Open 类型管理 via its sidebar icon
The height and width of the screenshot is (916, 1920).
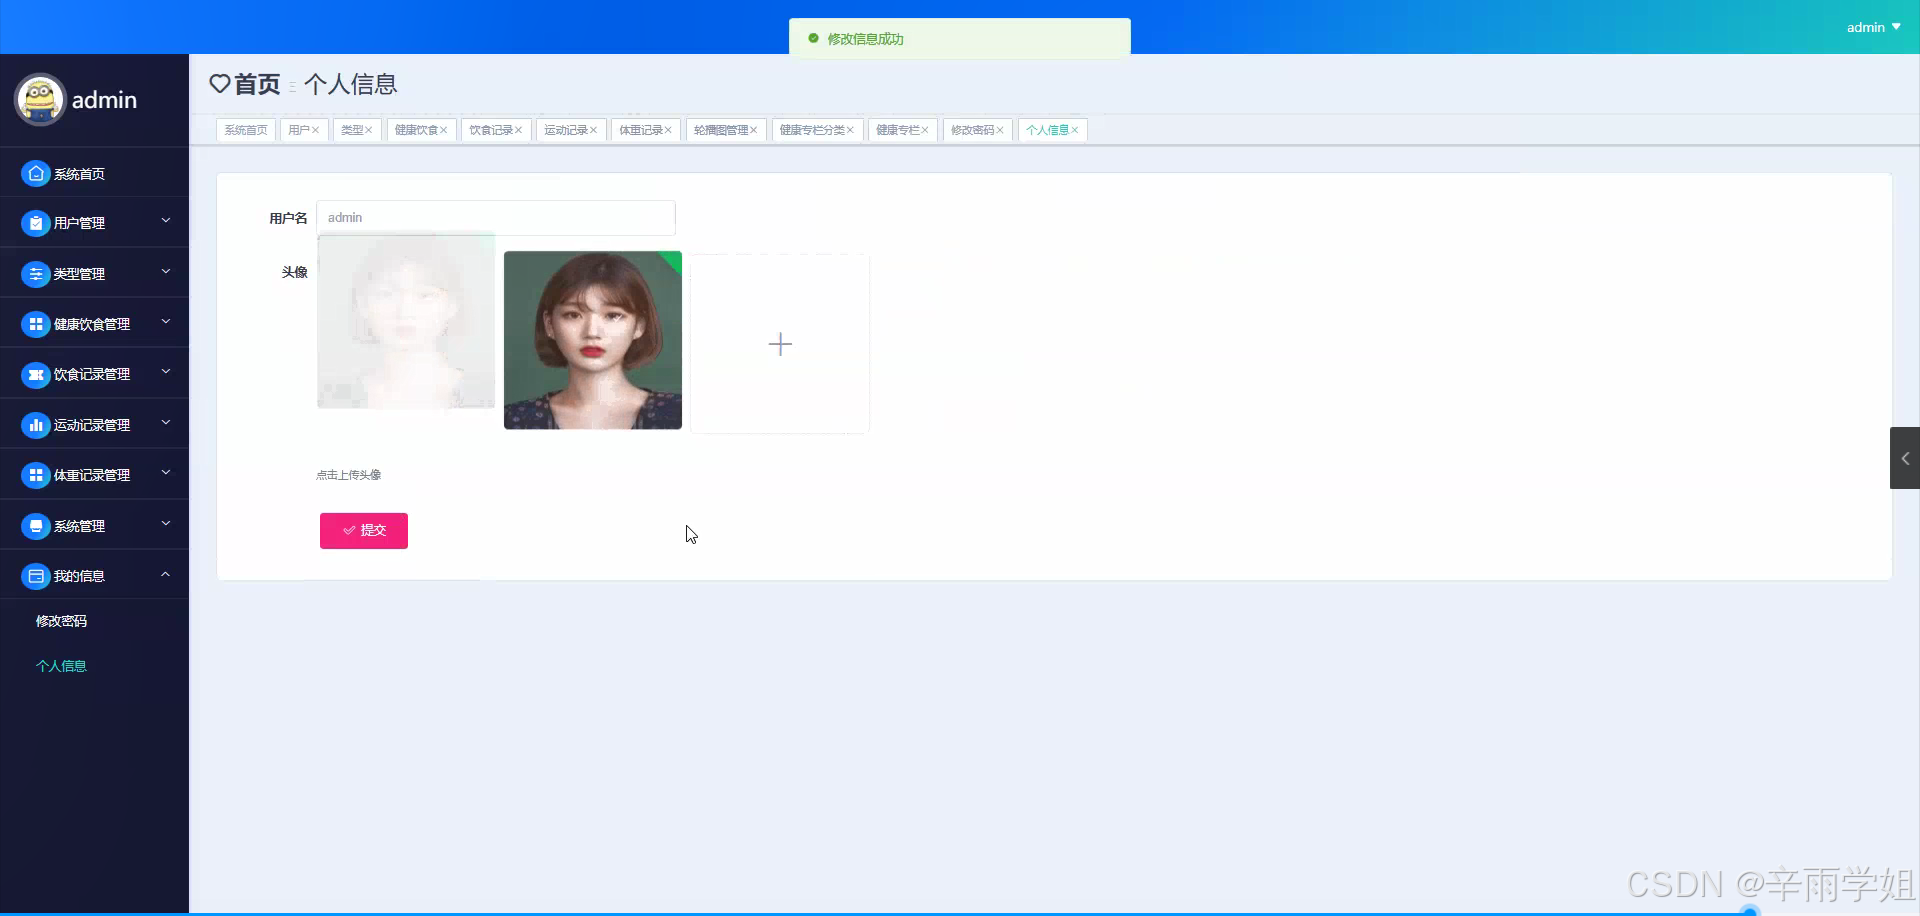point(36,272)
